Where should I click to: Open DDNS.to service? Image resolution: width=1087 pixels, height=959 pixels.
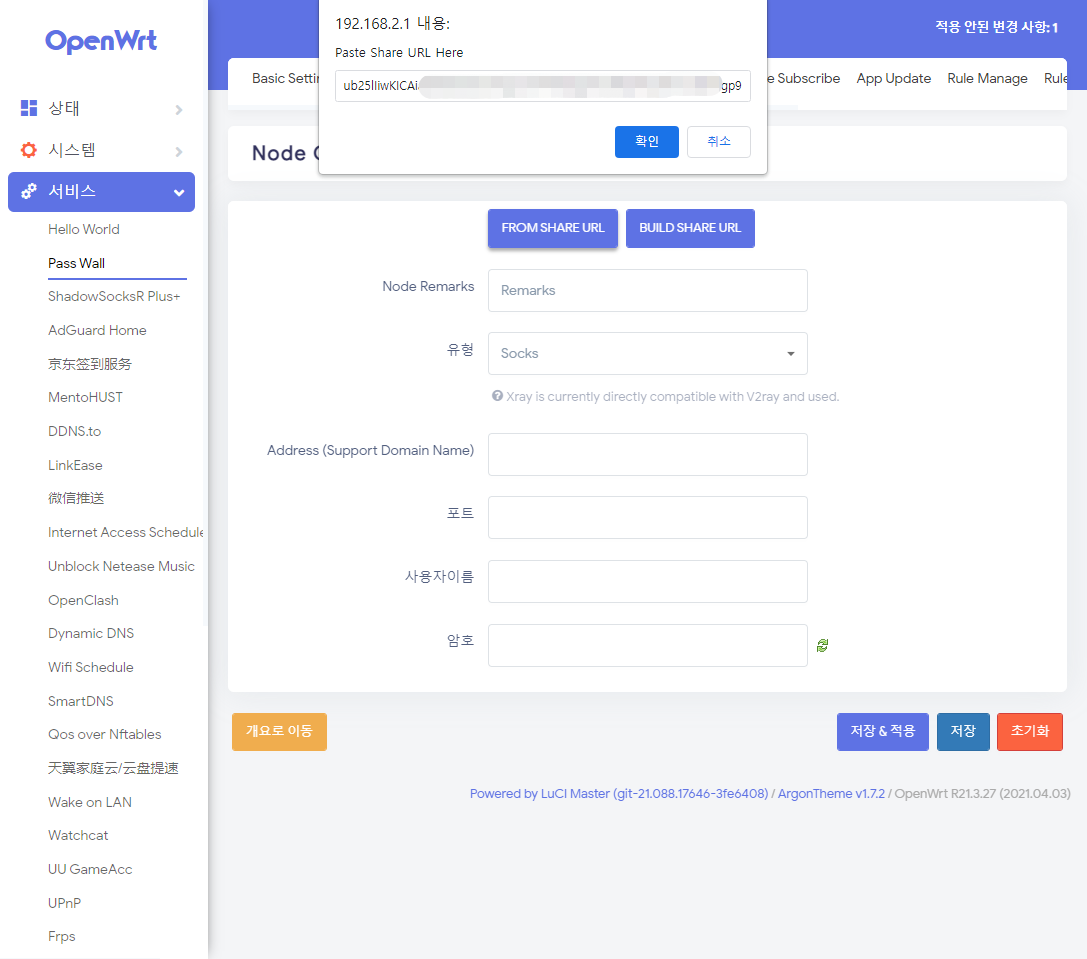(74, 431)
